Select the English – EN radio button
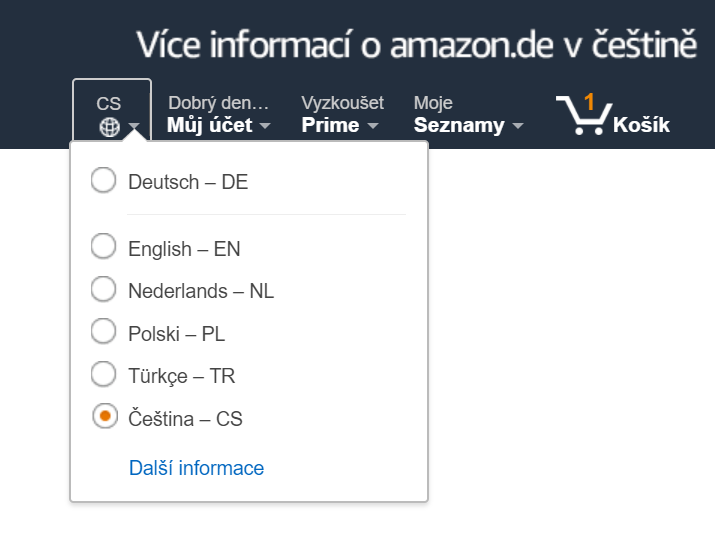 click(x=104, y=246)
